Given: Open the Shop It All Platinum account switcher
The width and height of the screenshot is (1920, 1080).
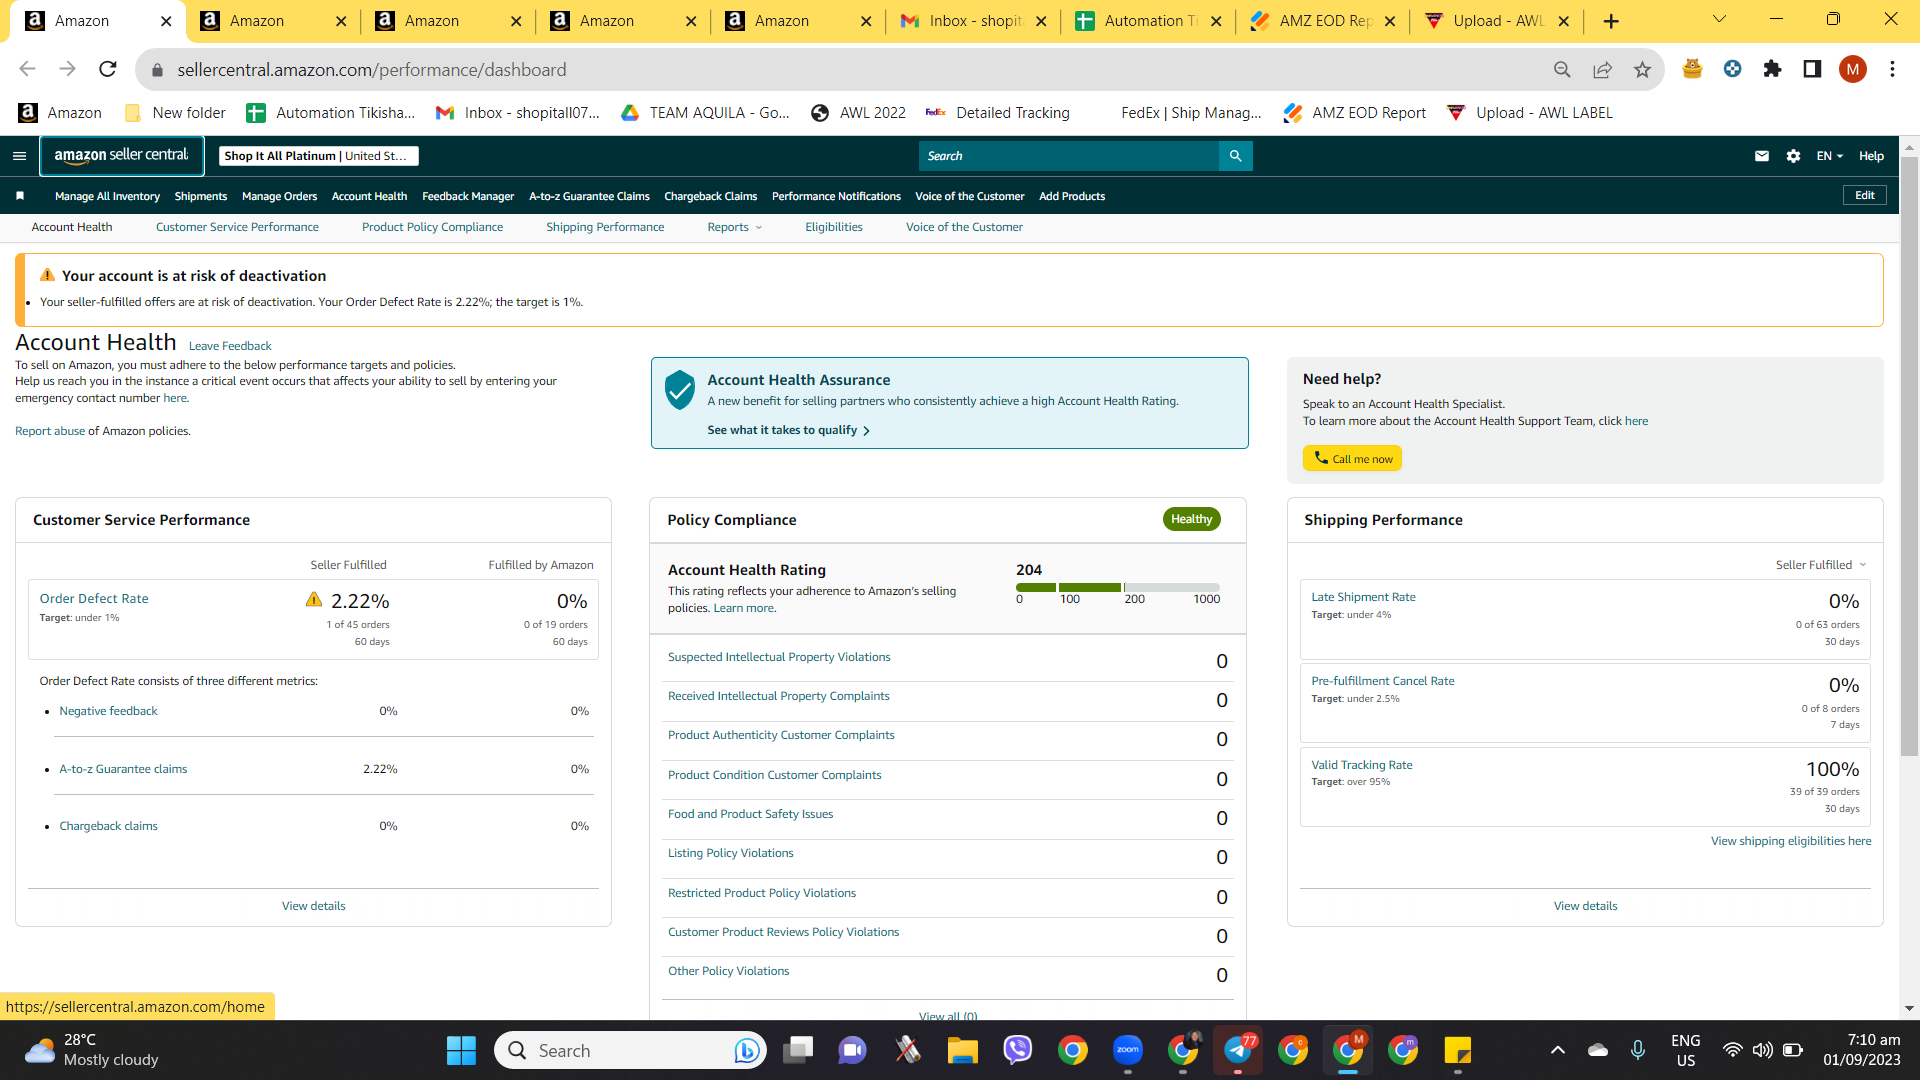Looking at the screenshot, I should point(319,156).
